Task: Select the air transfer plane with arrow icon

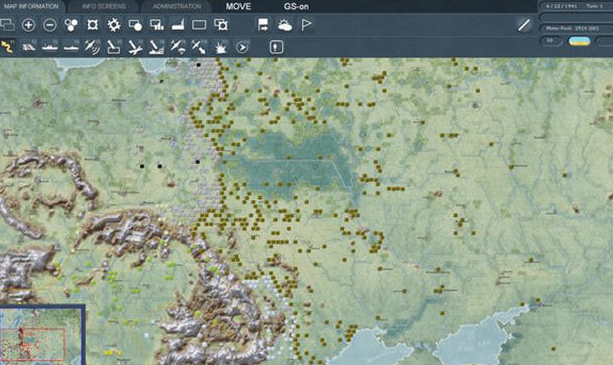Action: (199, 47)
